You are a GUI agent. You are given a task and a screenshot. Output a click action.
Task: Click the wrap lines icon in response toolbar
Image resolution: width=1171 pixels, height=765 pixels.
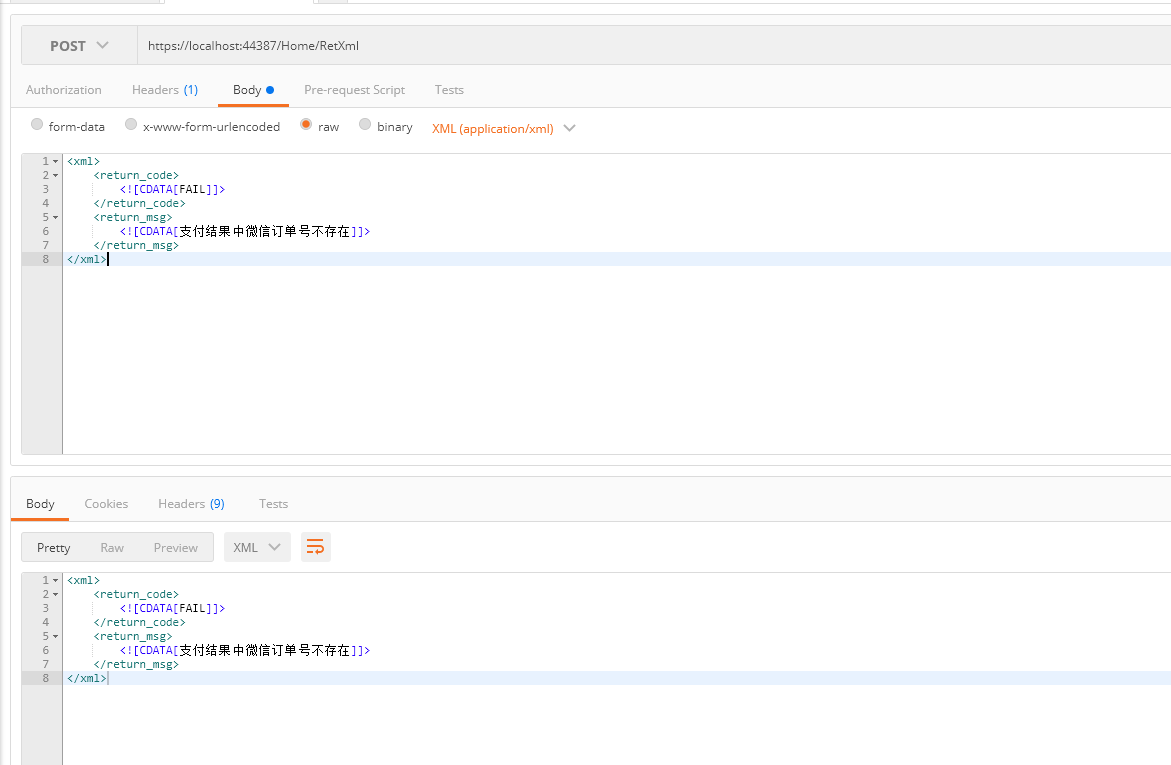[x=315, y=547]
